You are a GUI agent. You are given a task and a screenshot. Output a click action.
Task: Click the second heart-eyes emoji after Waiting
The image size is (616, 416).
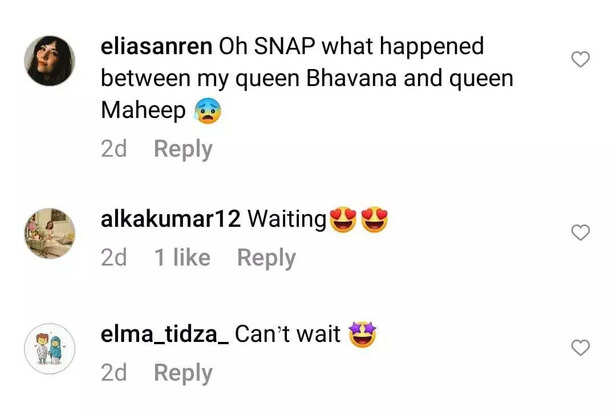click(x=374, y=219)
